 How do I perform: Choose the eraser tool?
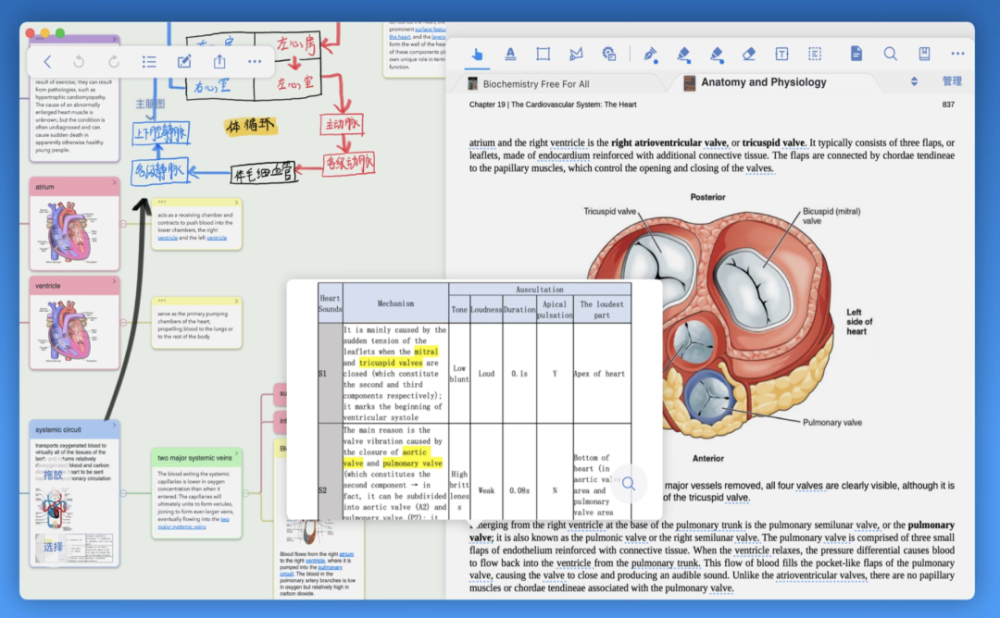click(749, 54)
